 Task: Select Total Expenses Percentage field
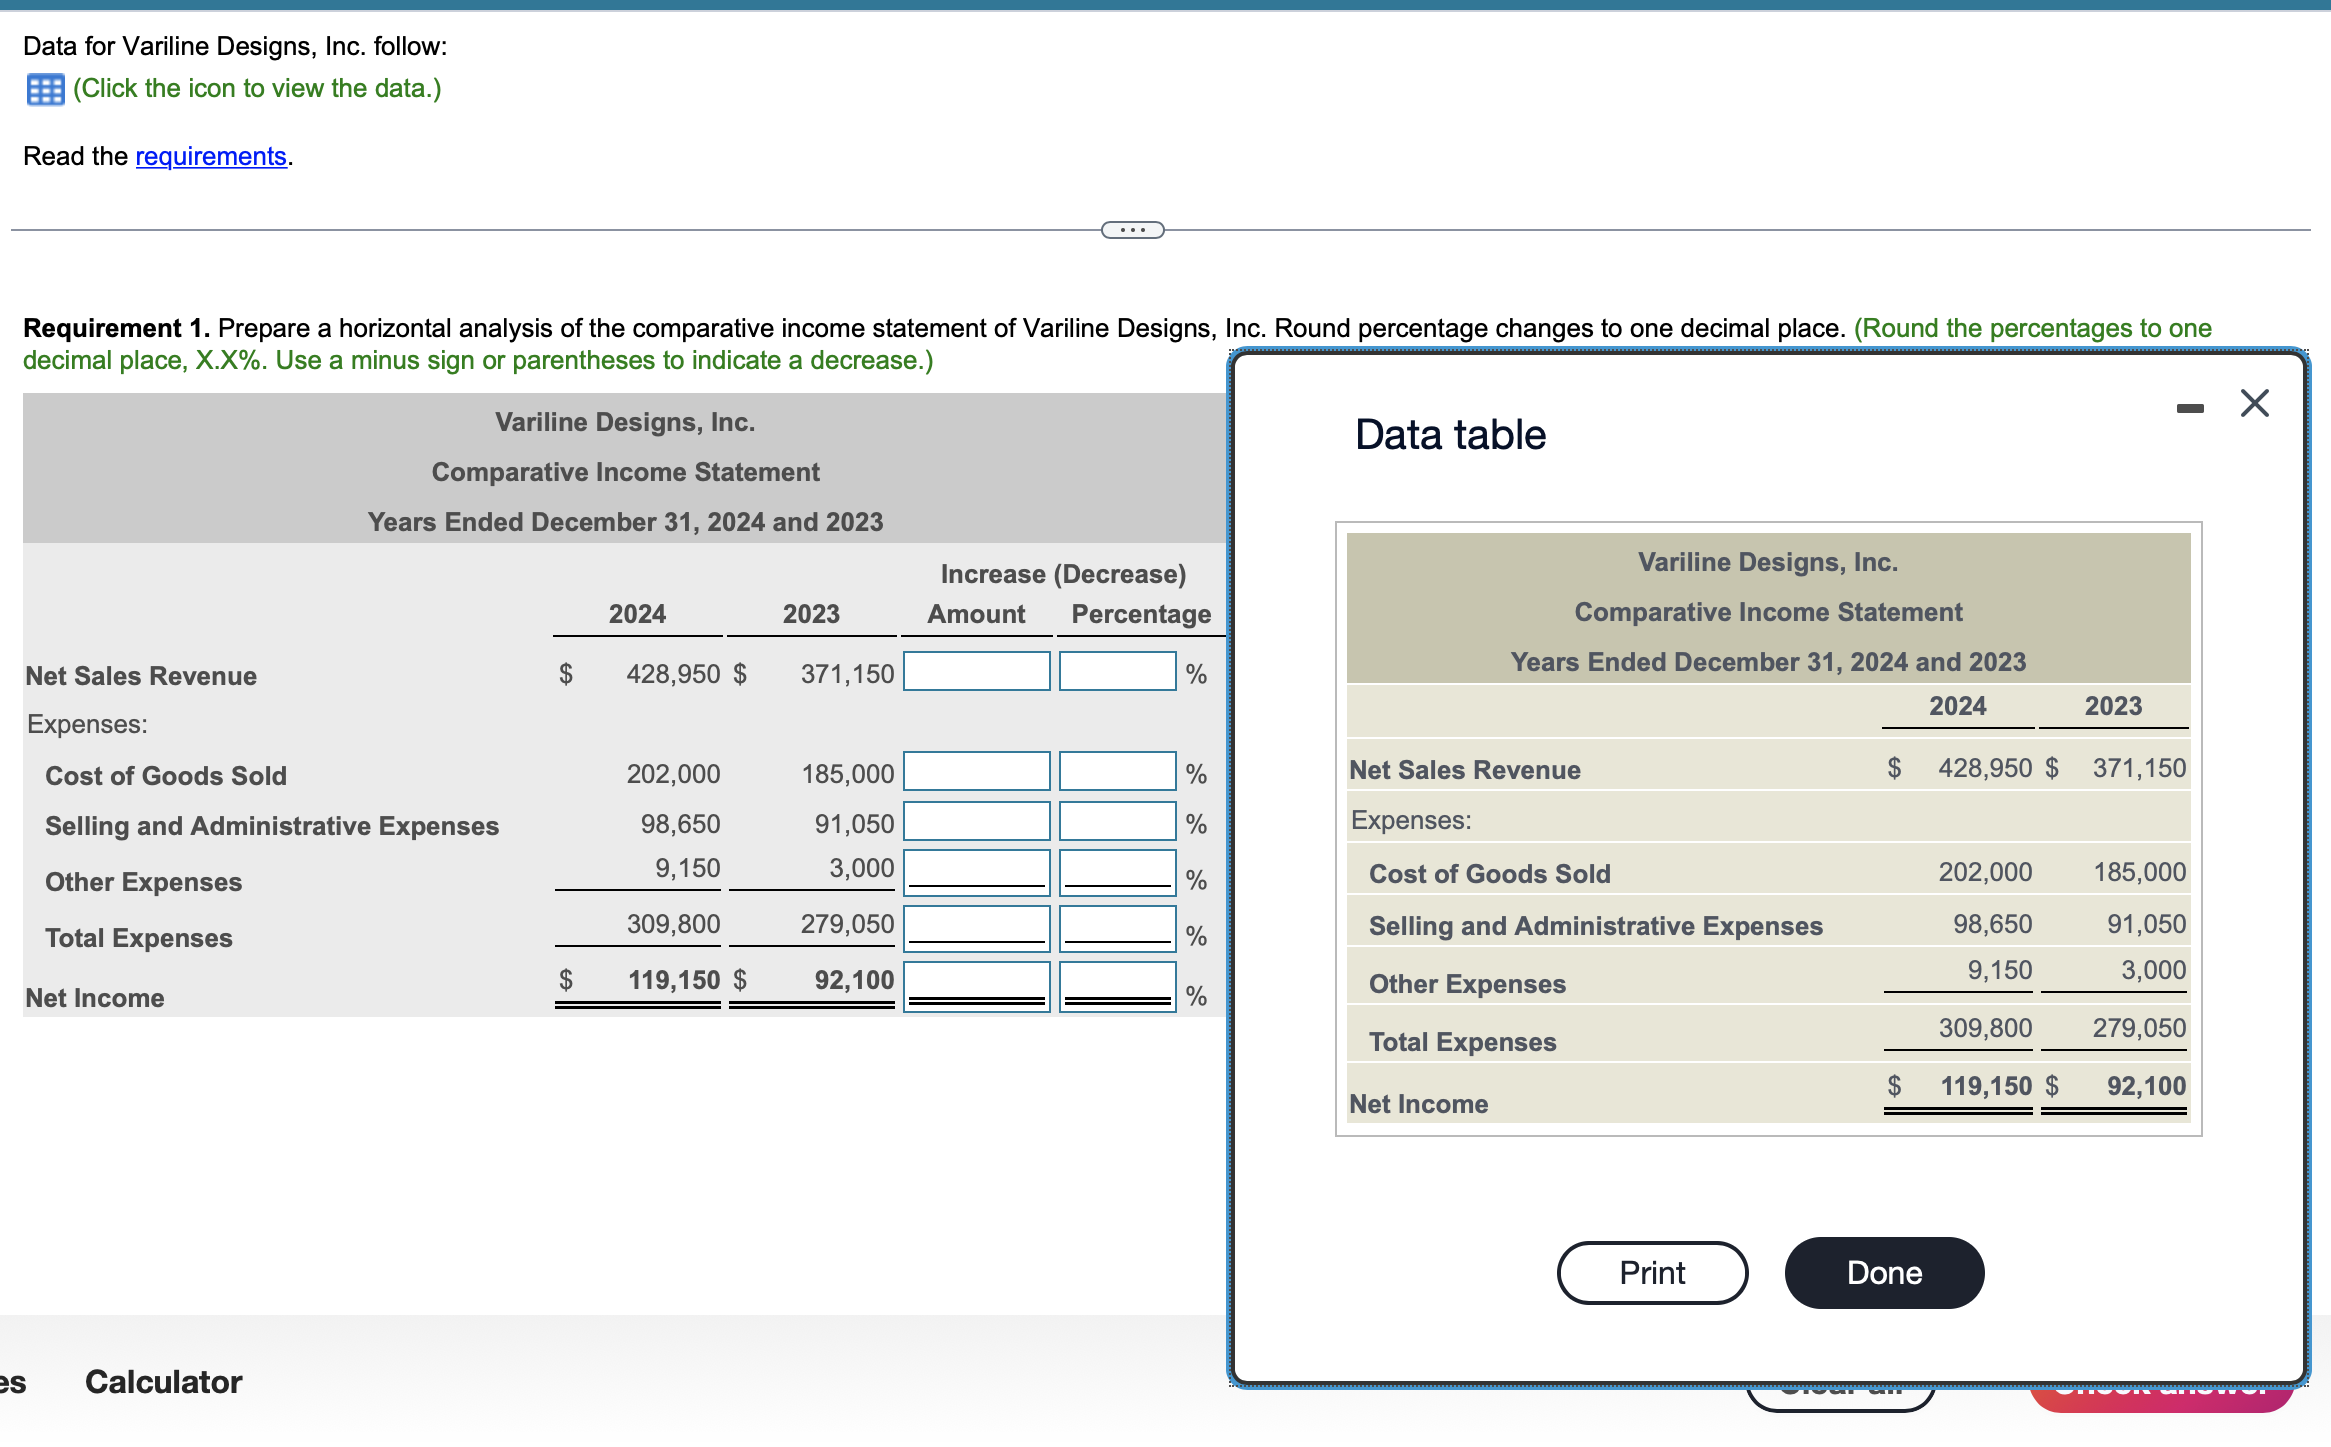1118,929
